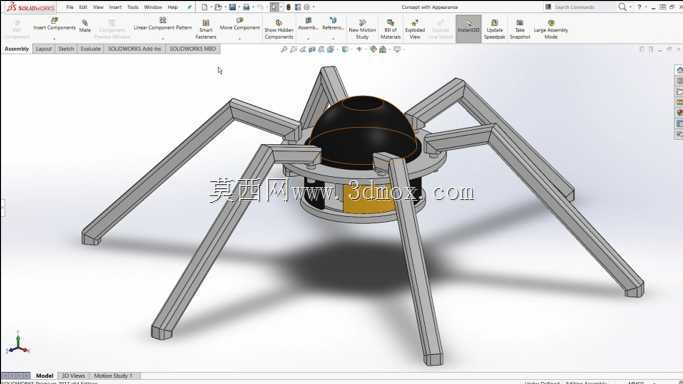
Task: Click Take Snapshot tool
Action: (x=520, y=30)
